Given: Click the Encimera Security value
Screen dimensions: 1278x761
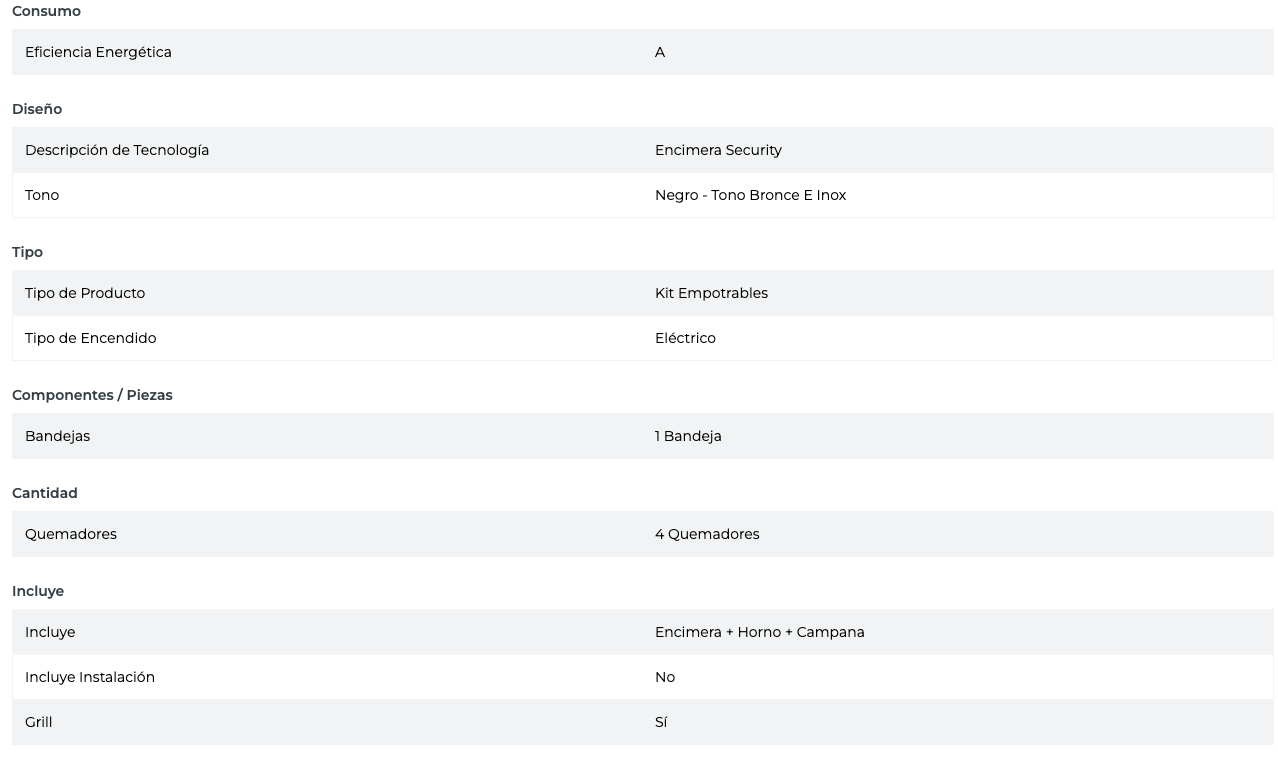Looking at the screenshot, I should (x=718, y=150).
